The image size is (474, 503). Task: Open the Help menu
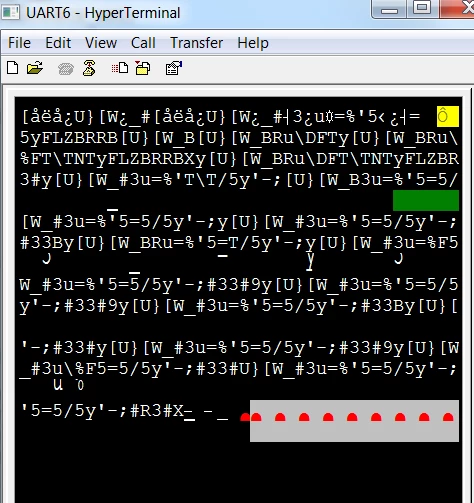point(253,43)
